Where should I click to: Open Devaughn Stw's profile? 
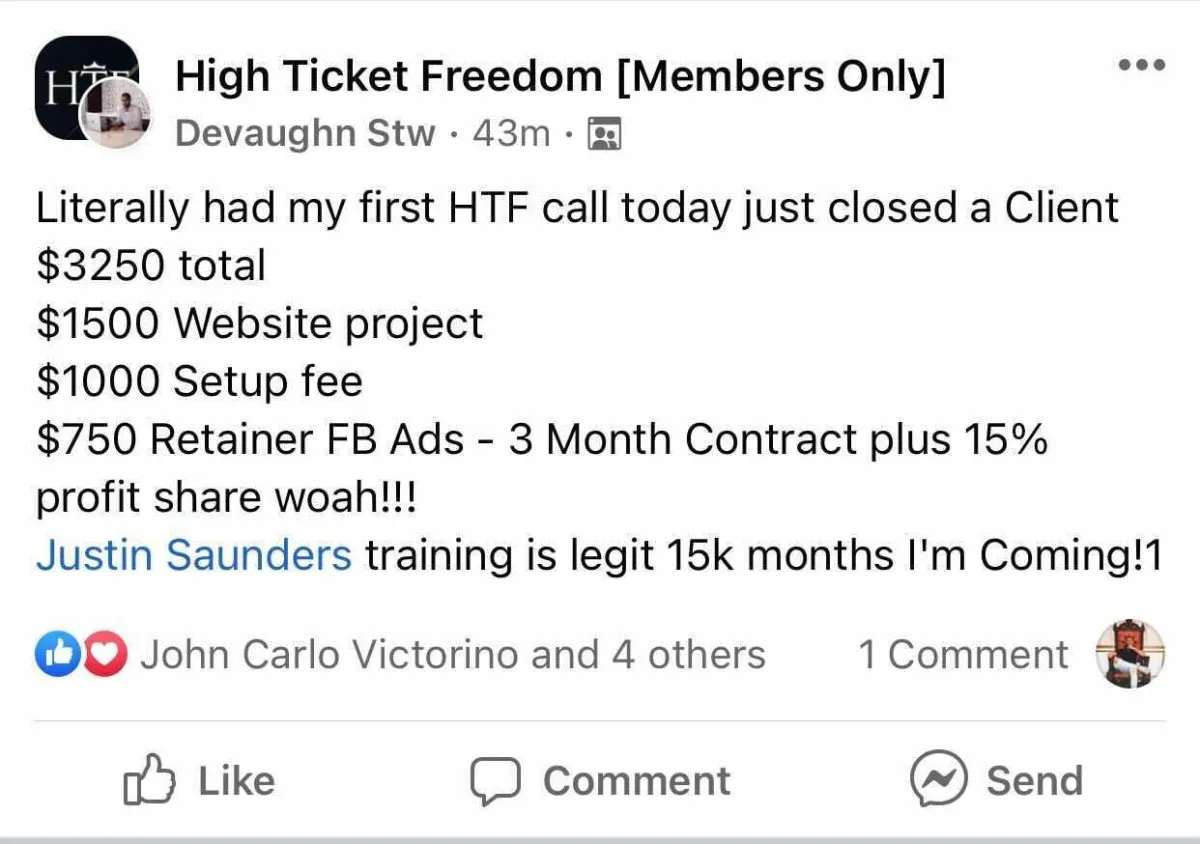click(x=306, y=133)
